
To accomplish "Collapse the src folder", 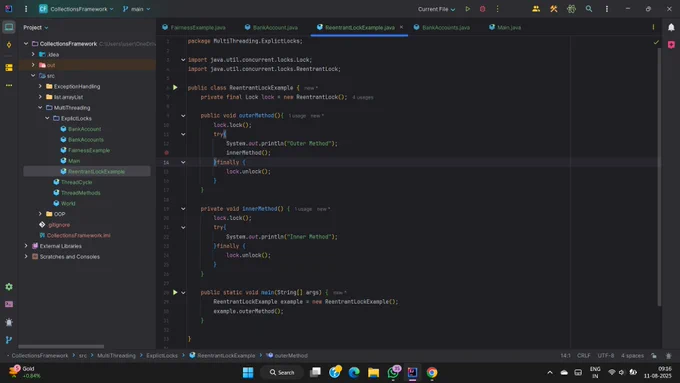I will click(33, 75).
